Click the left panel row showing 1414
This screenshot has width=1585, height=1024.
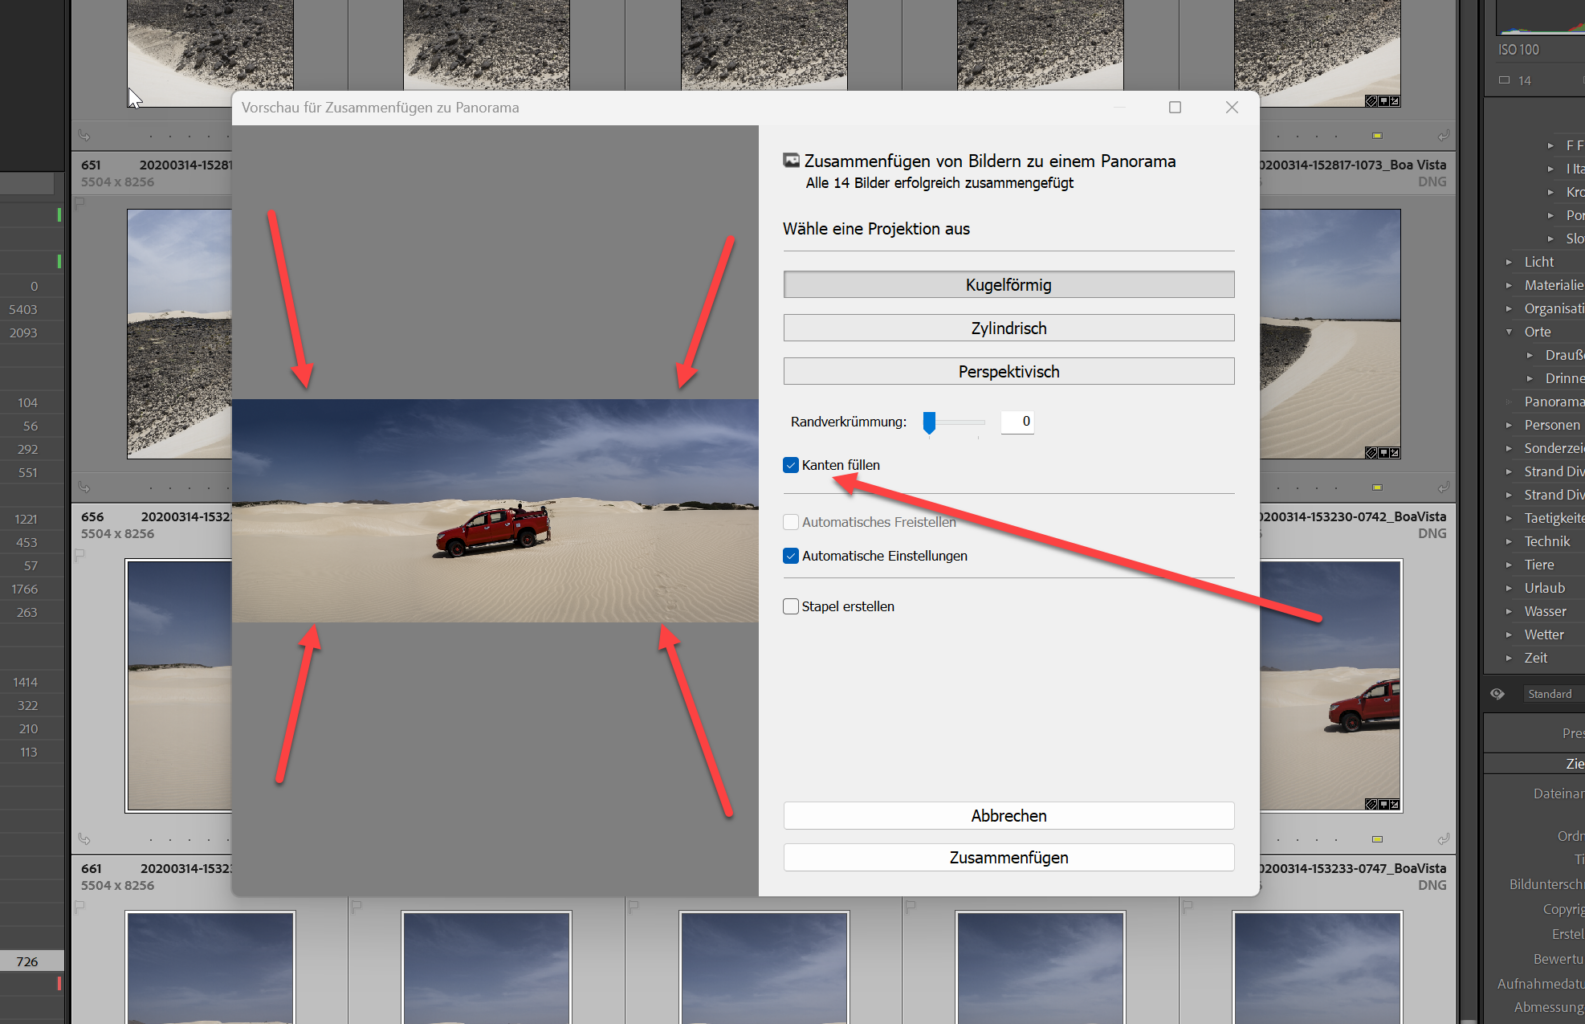[x=32, y=682]
